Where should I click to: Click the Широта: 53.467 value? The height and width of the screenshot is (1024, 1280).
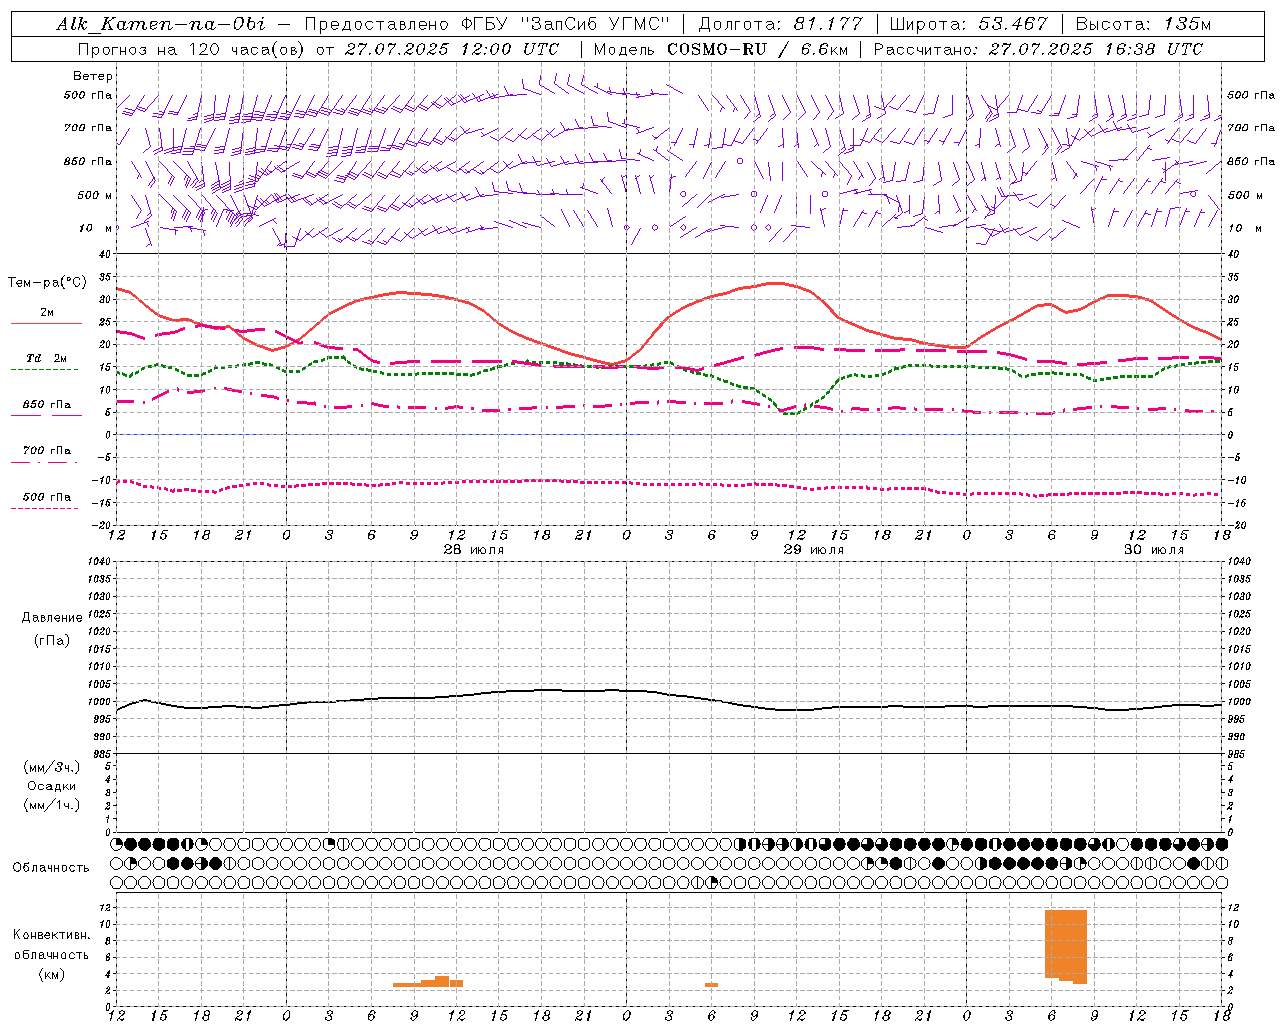click(x=969, y=24)
